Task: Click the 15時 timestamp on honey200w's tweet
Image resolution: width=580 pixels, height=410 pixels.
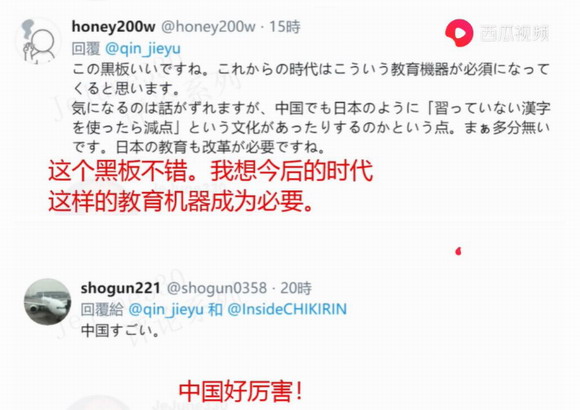Action: pyautogui.click(x=284, y=27)
